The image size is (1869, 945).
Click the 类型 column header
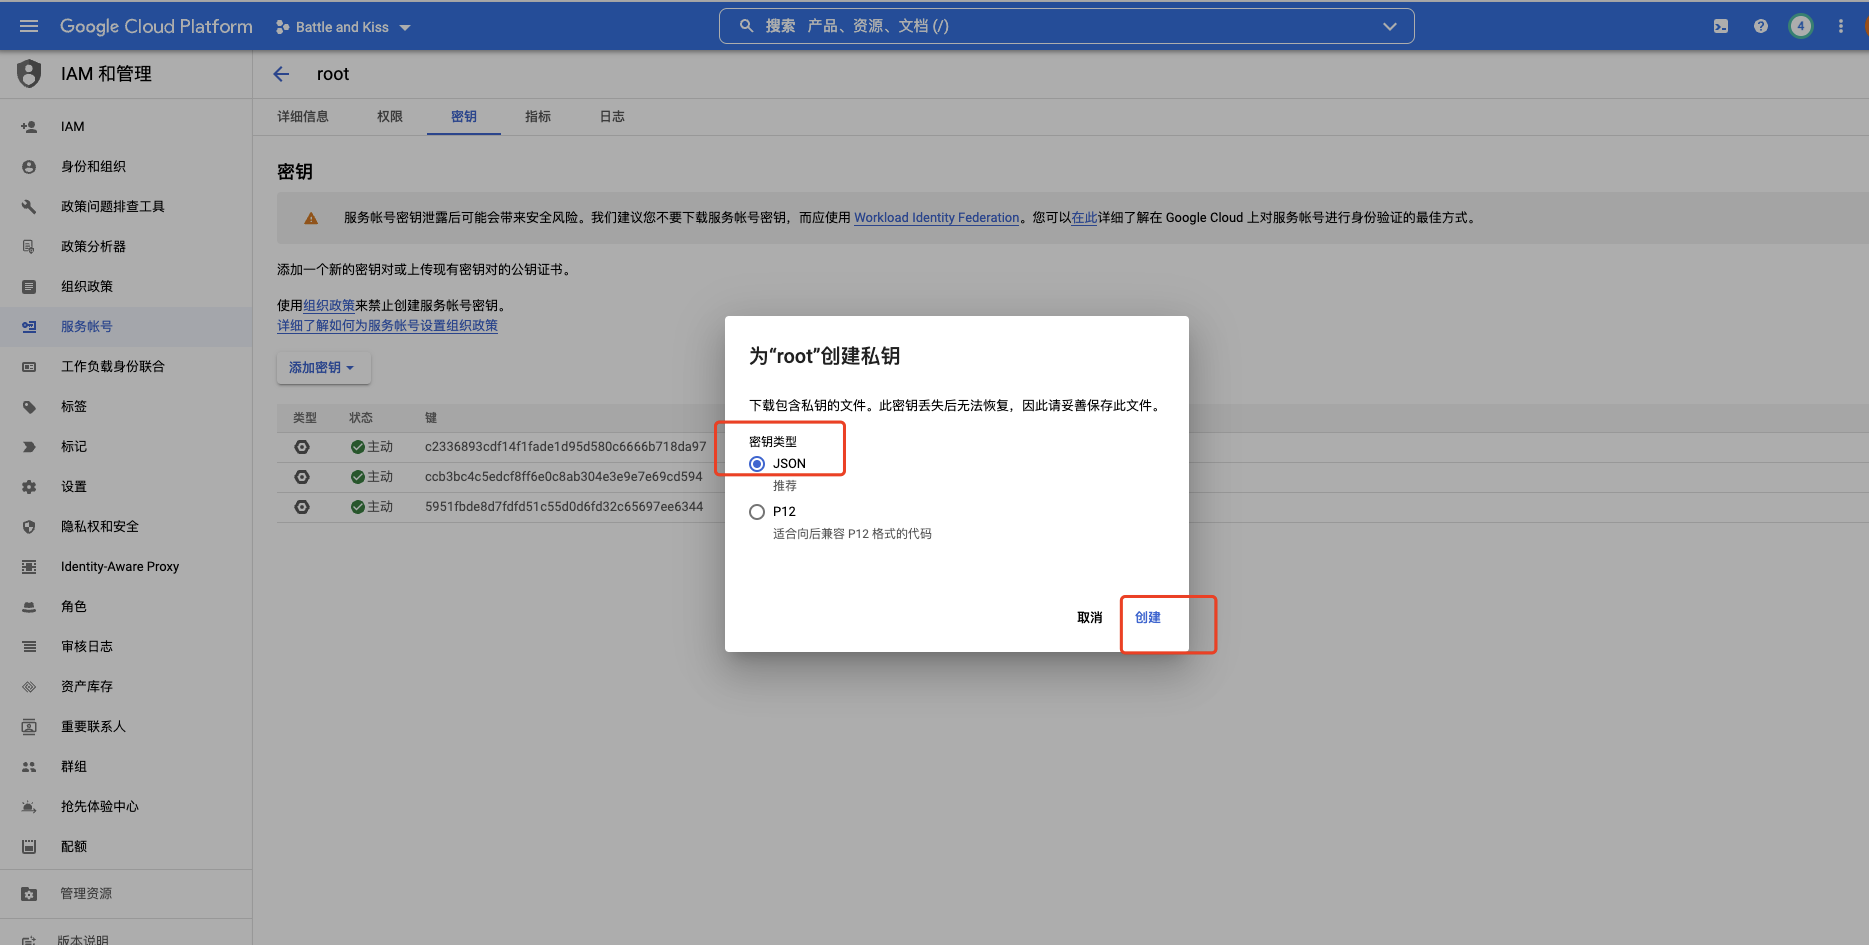click(x=305, y=418)
